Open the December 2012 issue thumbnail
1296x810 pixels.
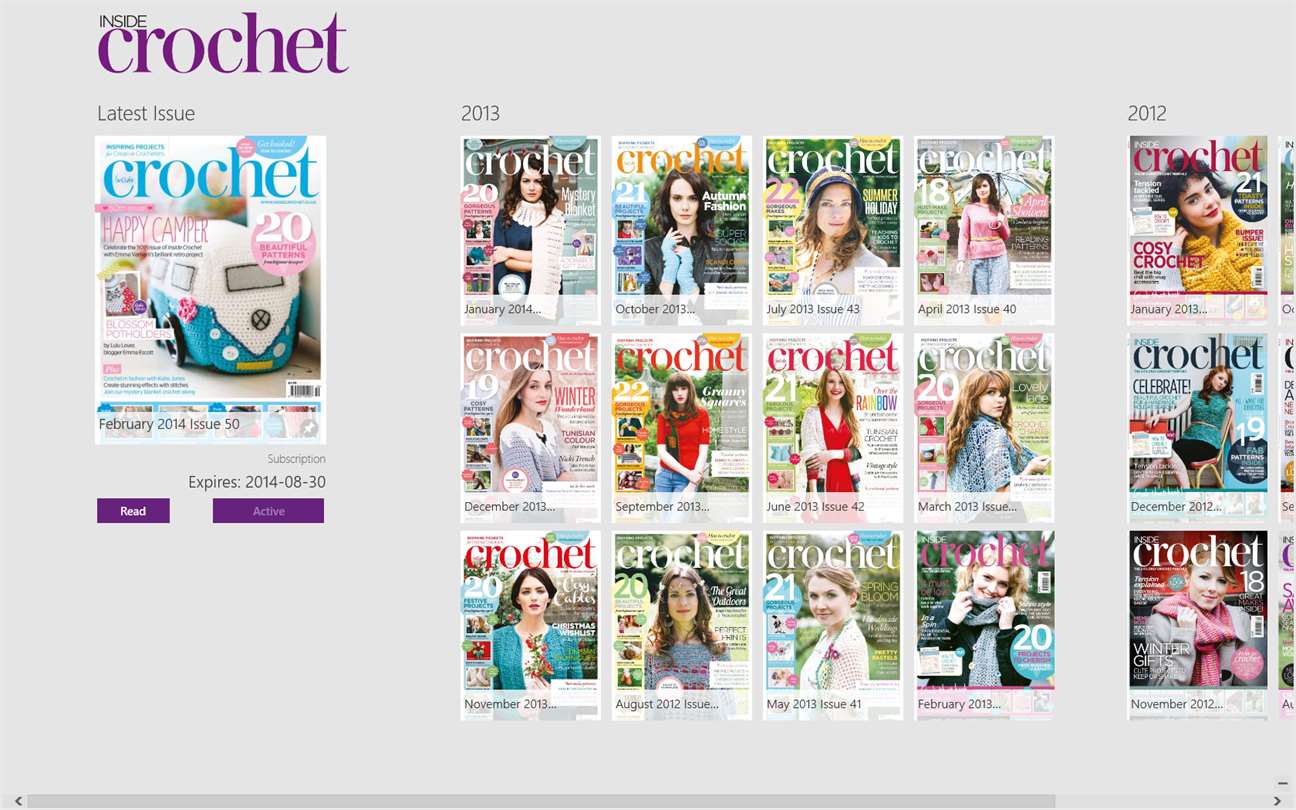(1198, 428)
